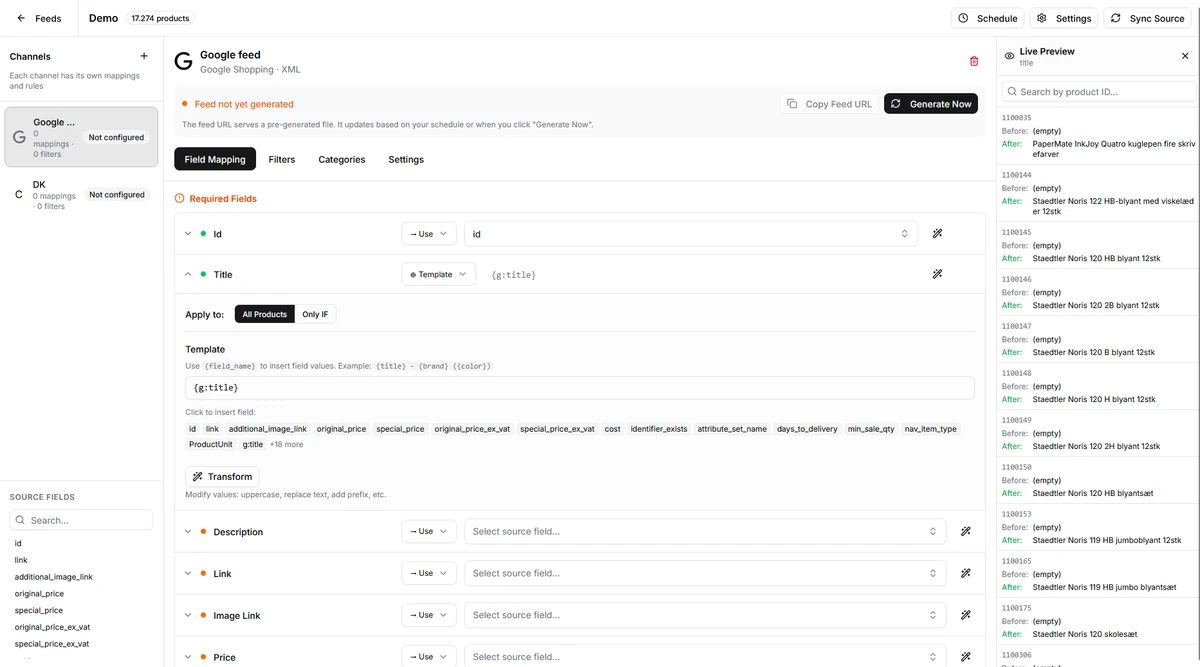The image size is (1200, 667).
Task: Click the magic wand icon in Image Link row
Action: [x=965, y=615]
